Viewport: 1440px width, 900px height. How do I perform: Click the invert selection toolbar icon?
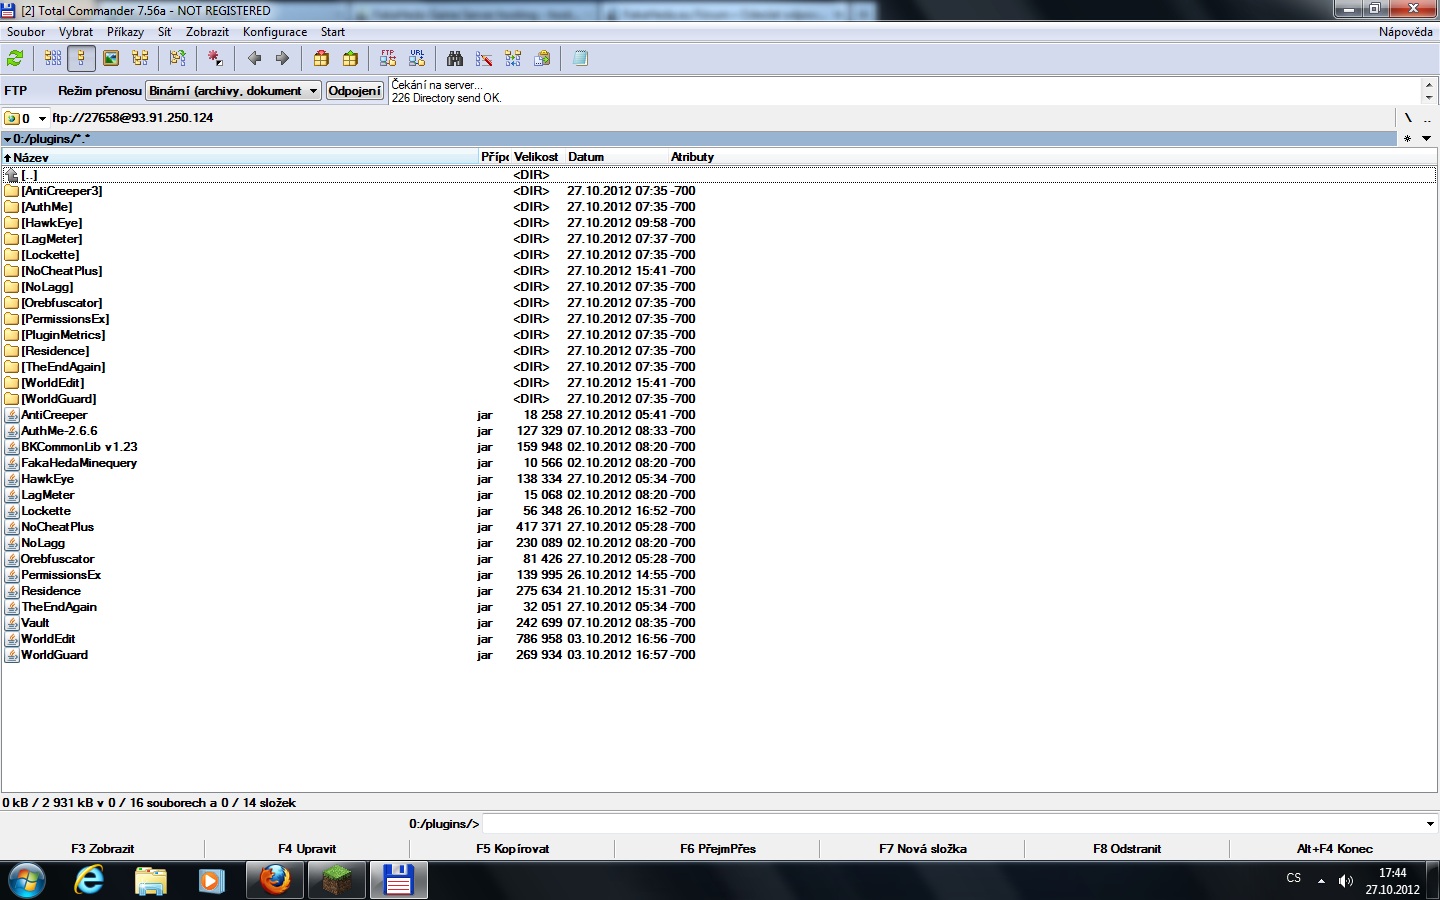[x=215, y=59]
